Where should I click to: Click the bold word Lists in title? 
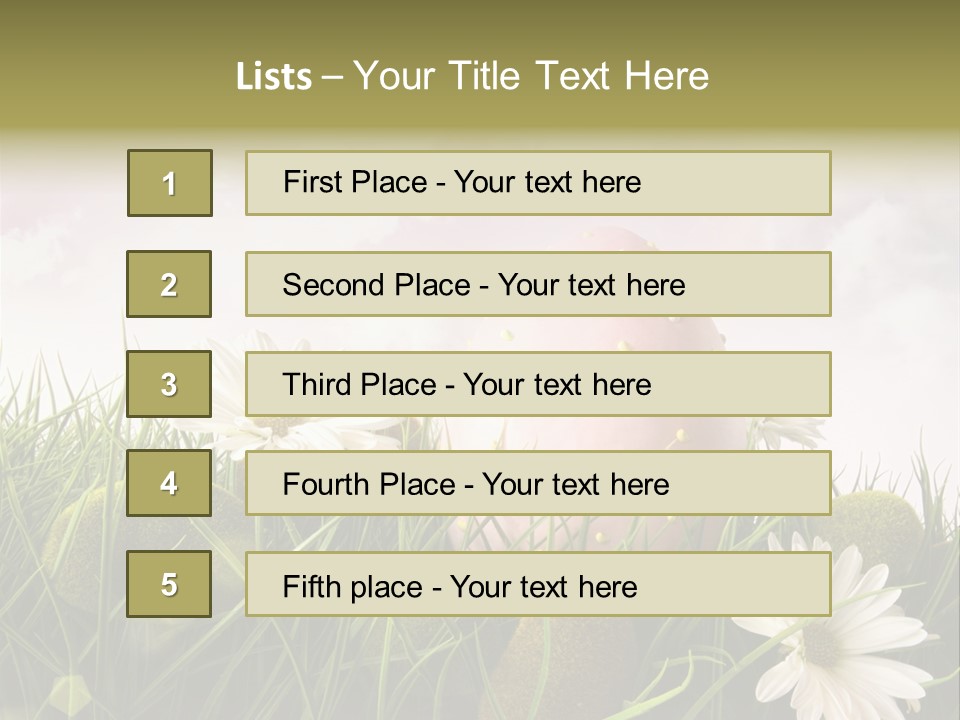pyautogui.click(x=274, y=77)
